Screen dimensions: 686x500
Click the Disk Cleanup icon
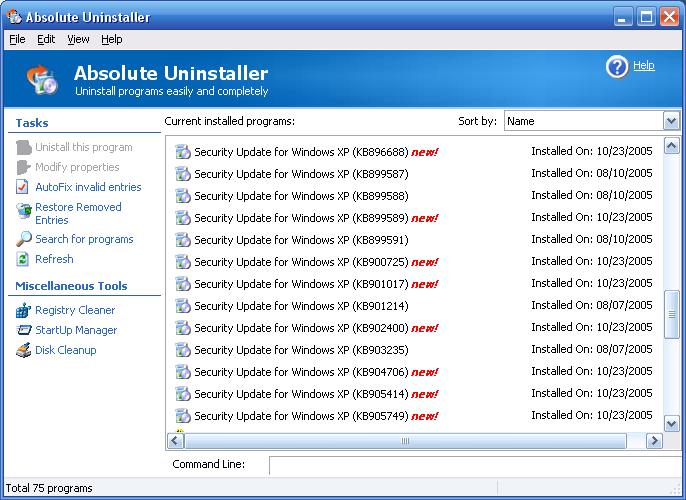pos(24,350)
